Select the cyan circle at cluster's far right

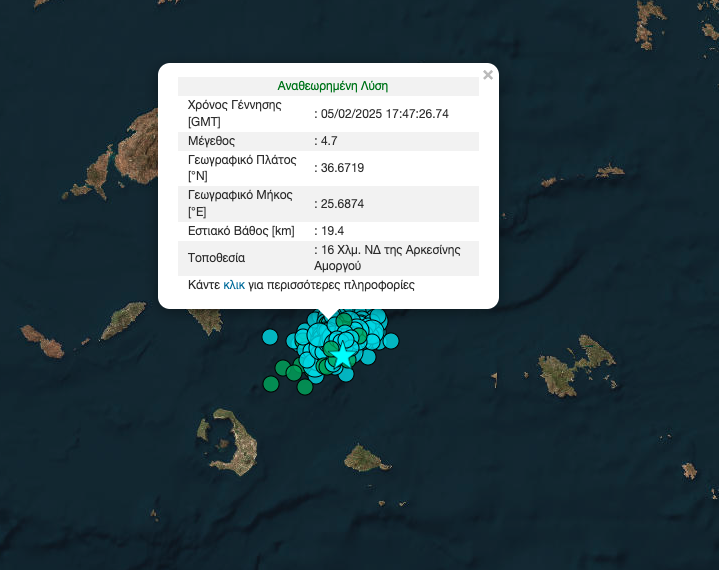[391, 340]
